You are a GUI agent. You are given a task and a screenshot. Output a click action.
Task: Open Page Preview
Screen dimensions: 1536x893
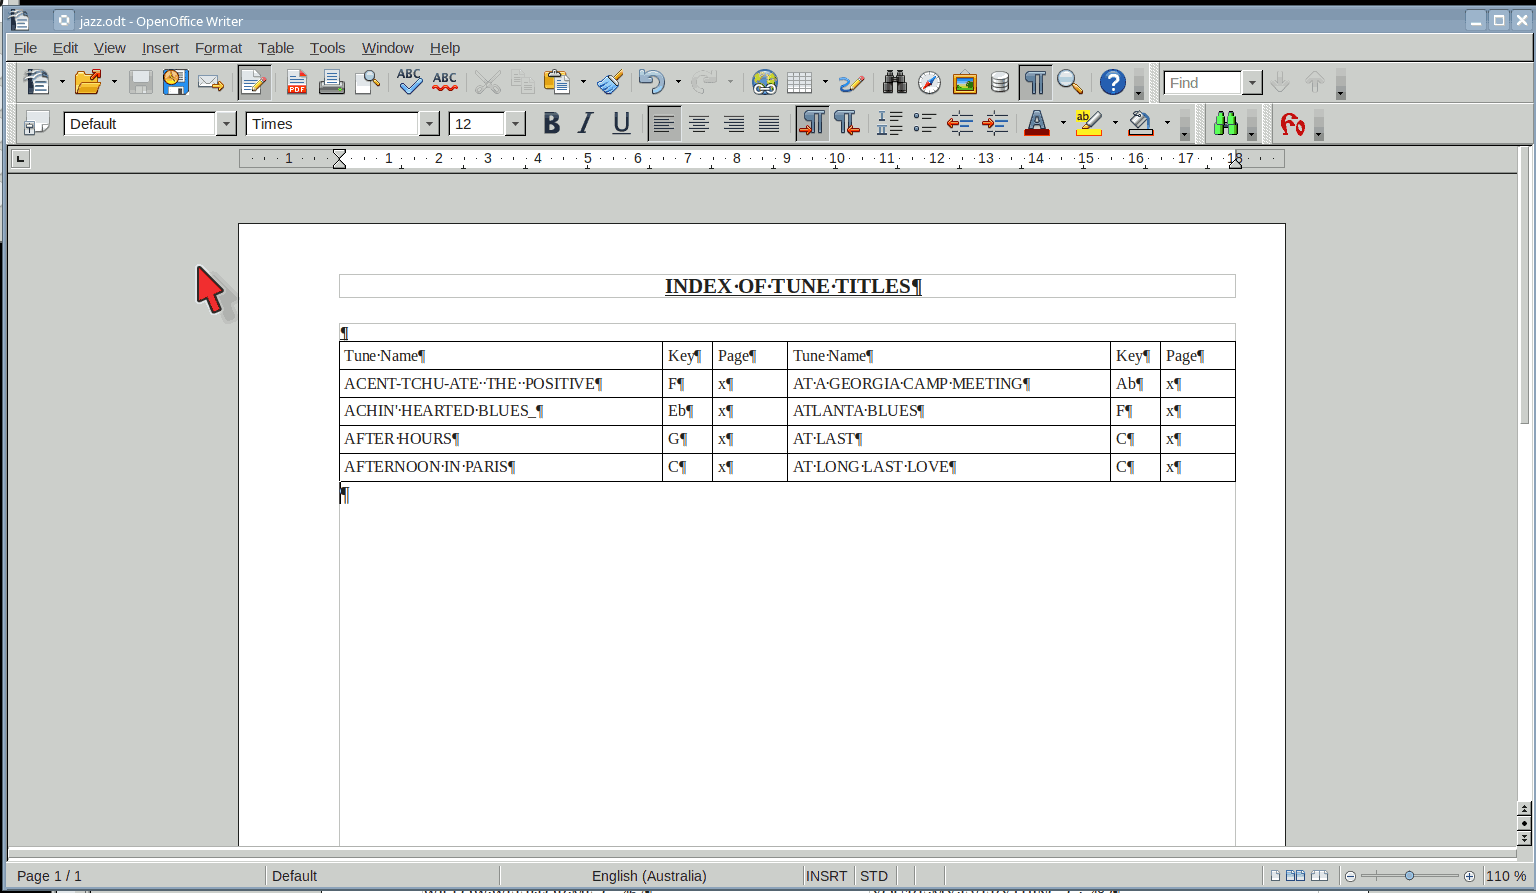[x=367, y=82]
